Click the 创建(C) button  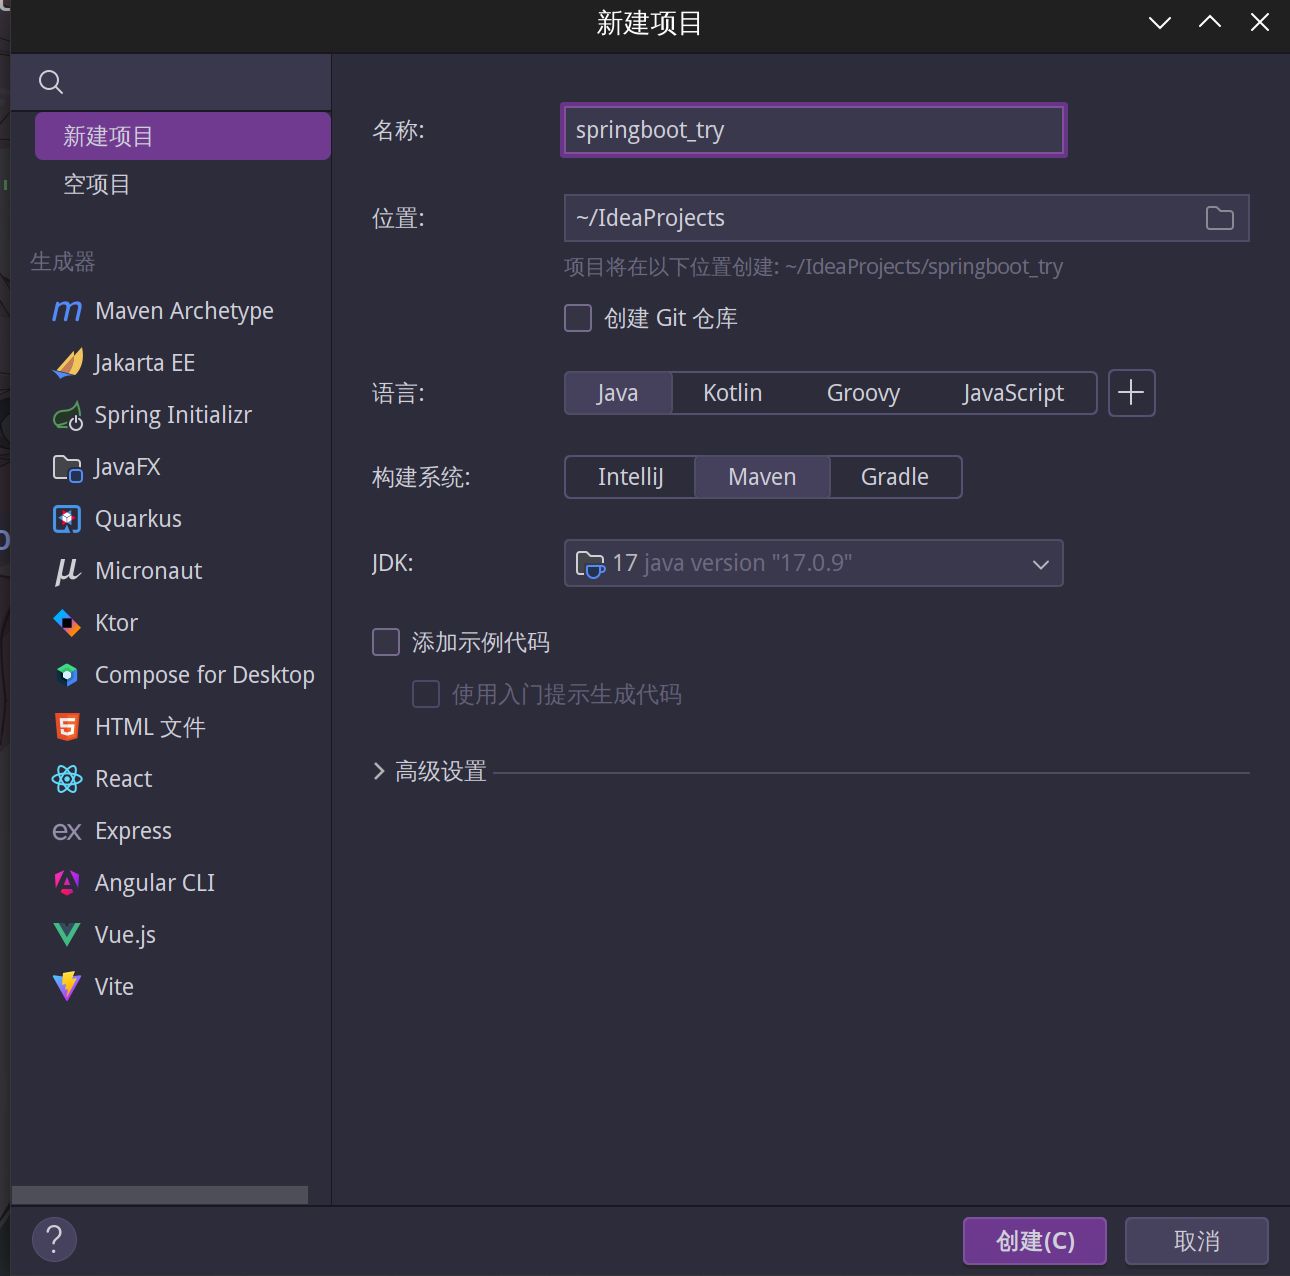point(1034,1241)
